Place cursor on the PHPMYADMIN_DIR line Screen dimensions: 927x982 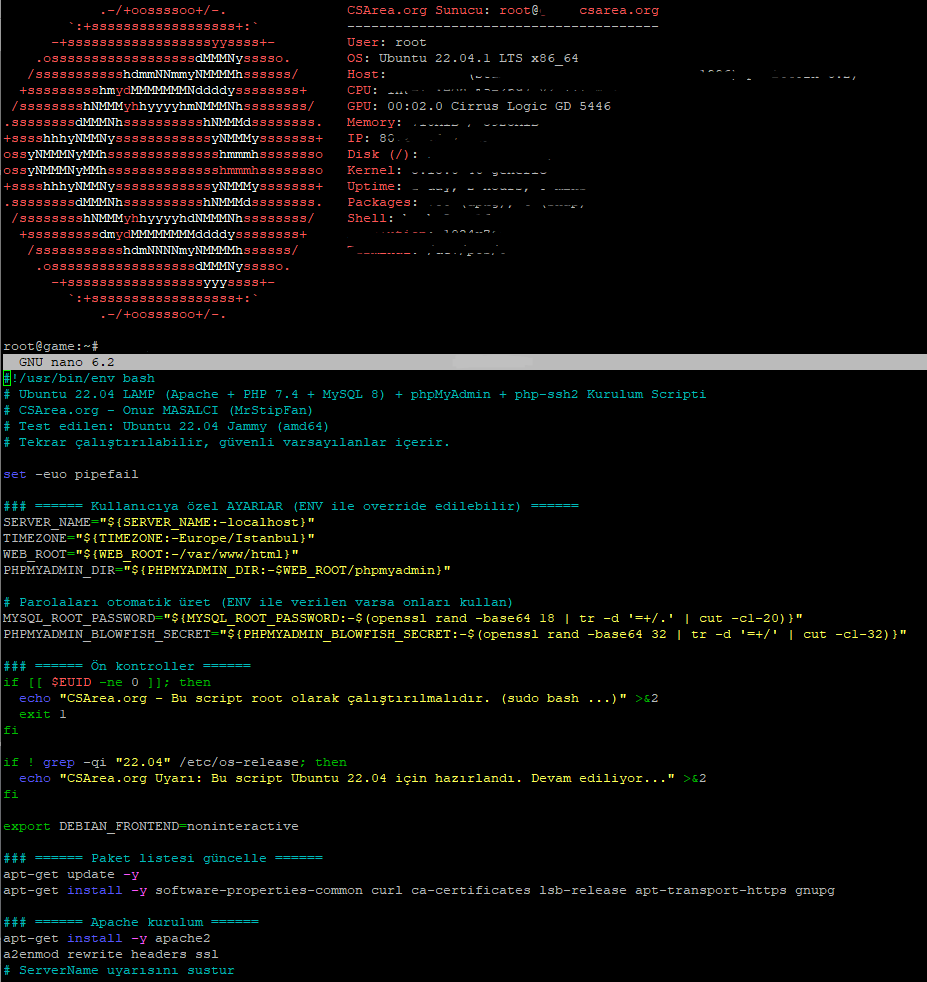click(226, 570)
